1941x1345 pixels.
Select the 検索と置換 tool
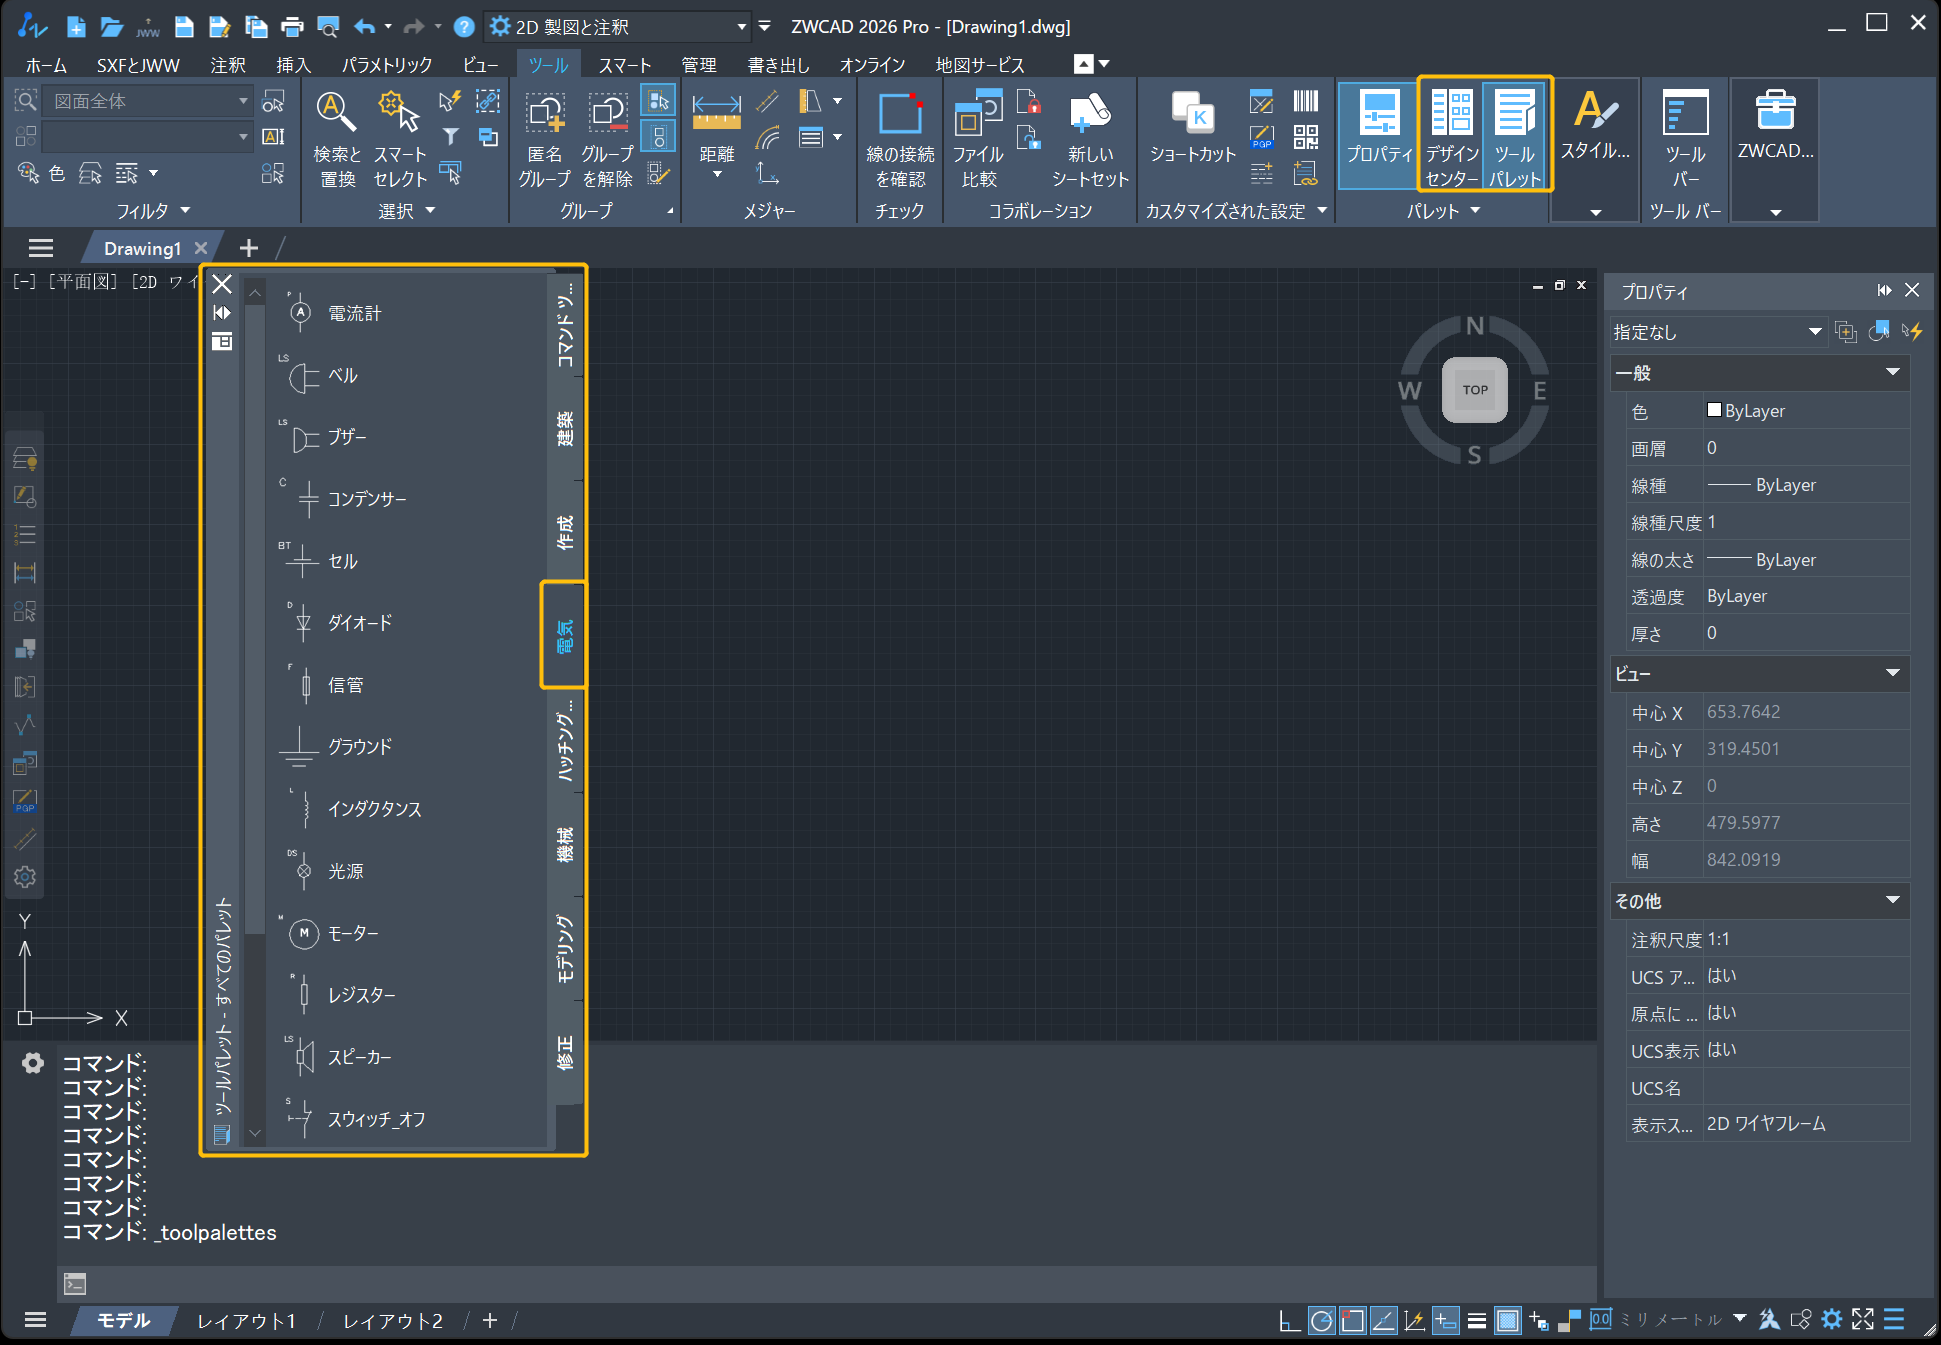point(337,137)
